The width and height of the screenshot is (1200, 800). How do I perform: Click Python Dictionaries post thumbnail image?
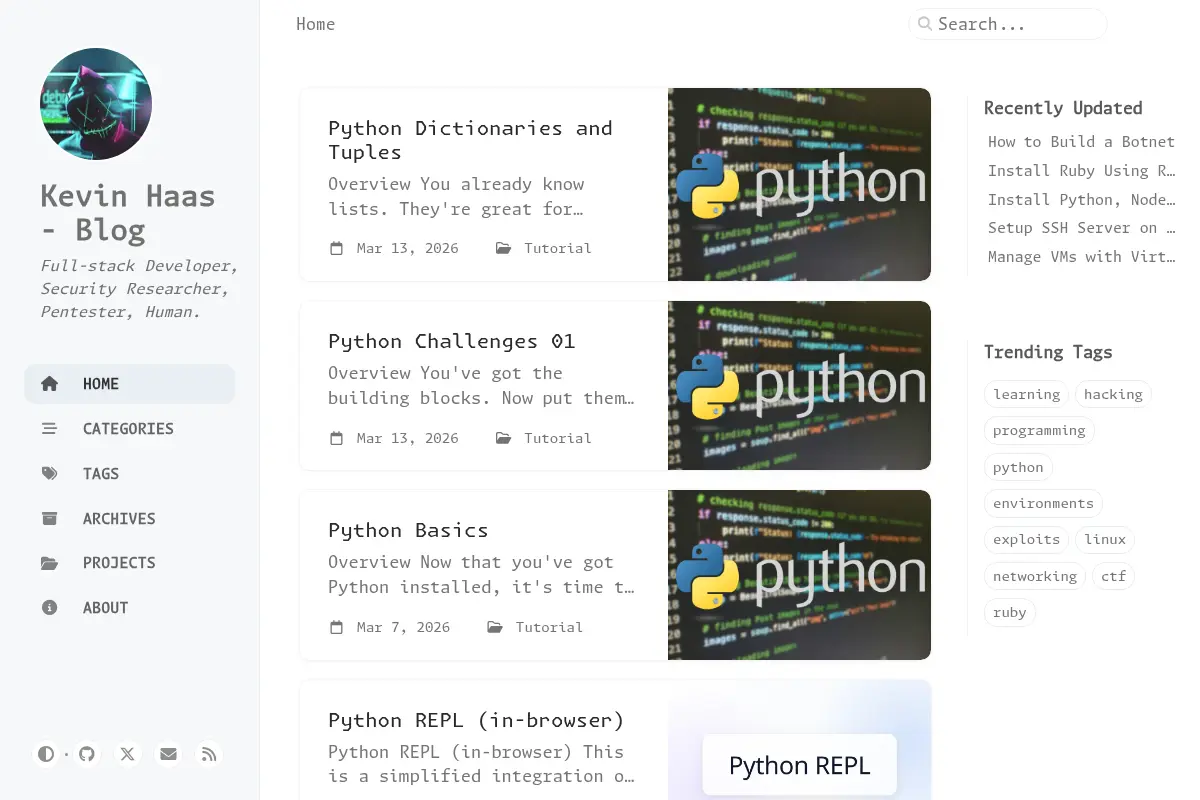point(799,184)
